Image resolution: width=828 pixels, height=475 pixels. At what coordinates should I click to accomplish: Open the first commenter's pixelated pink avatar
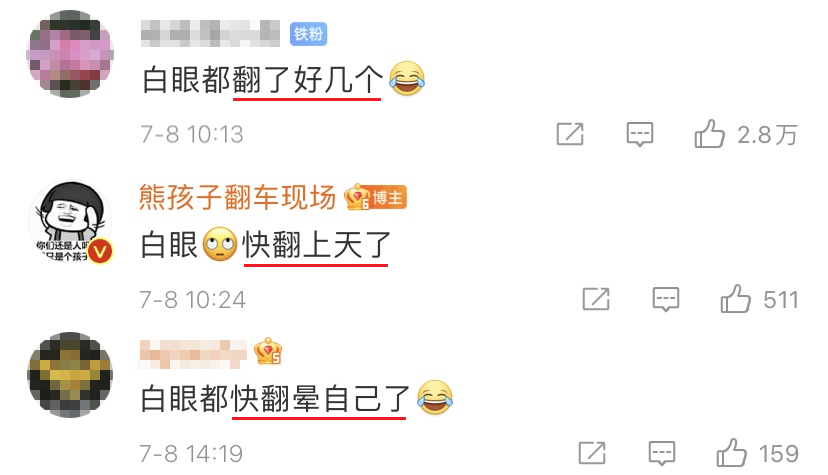click(x=70, y=54)
